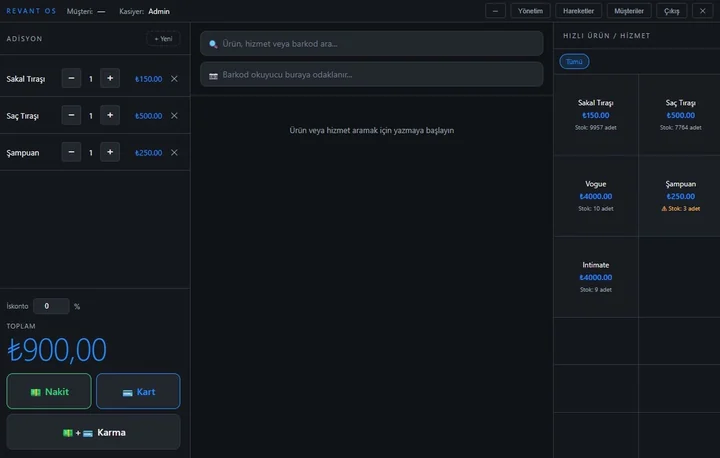Open the Yönetim management menu

(x=530, y=11)
